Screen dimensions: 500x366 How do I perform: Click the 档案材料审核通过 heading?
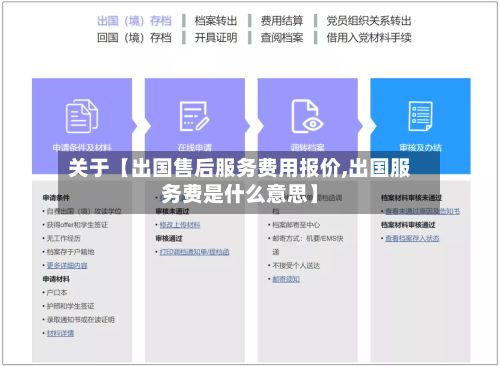(x=408, y=225)
